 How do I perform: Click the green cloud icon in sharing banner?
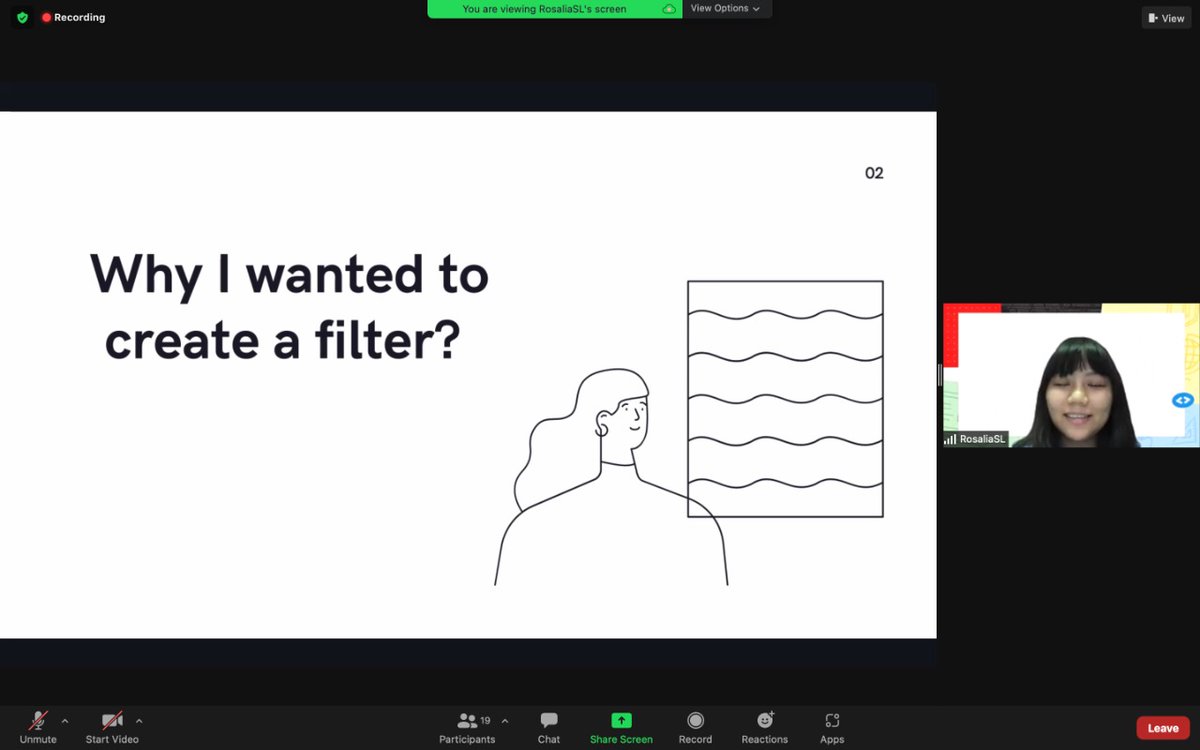669,8
